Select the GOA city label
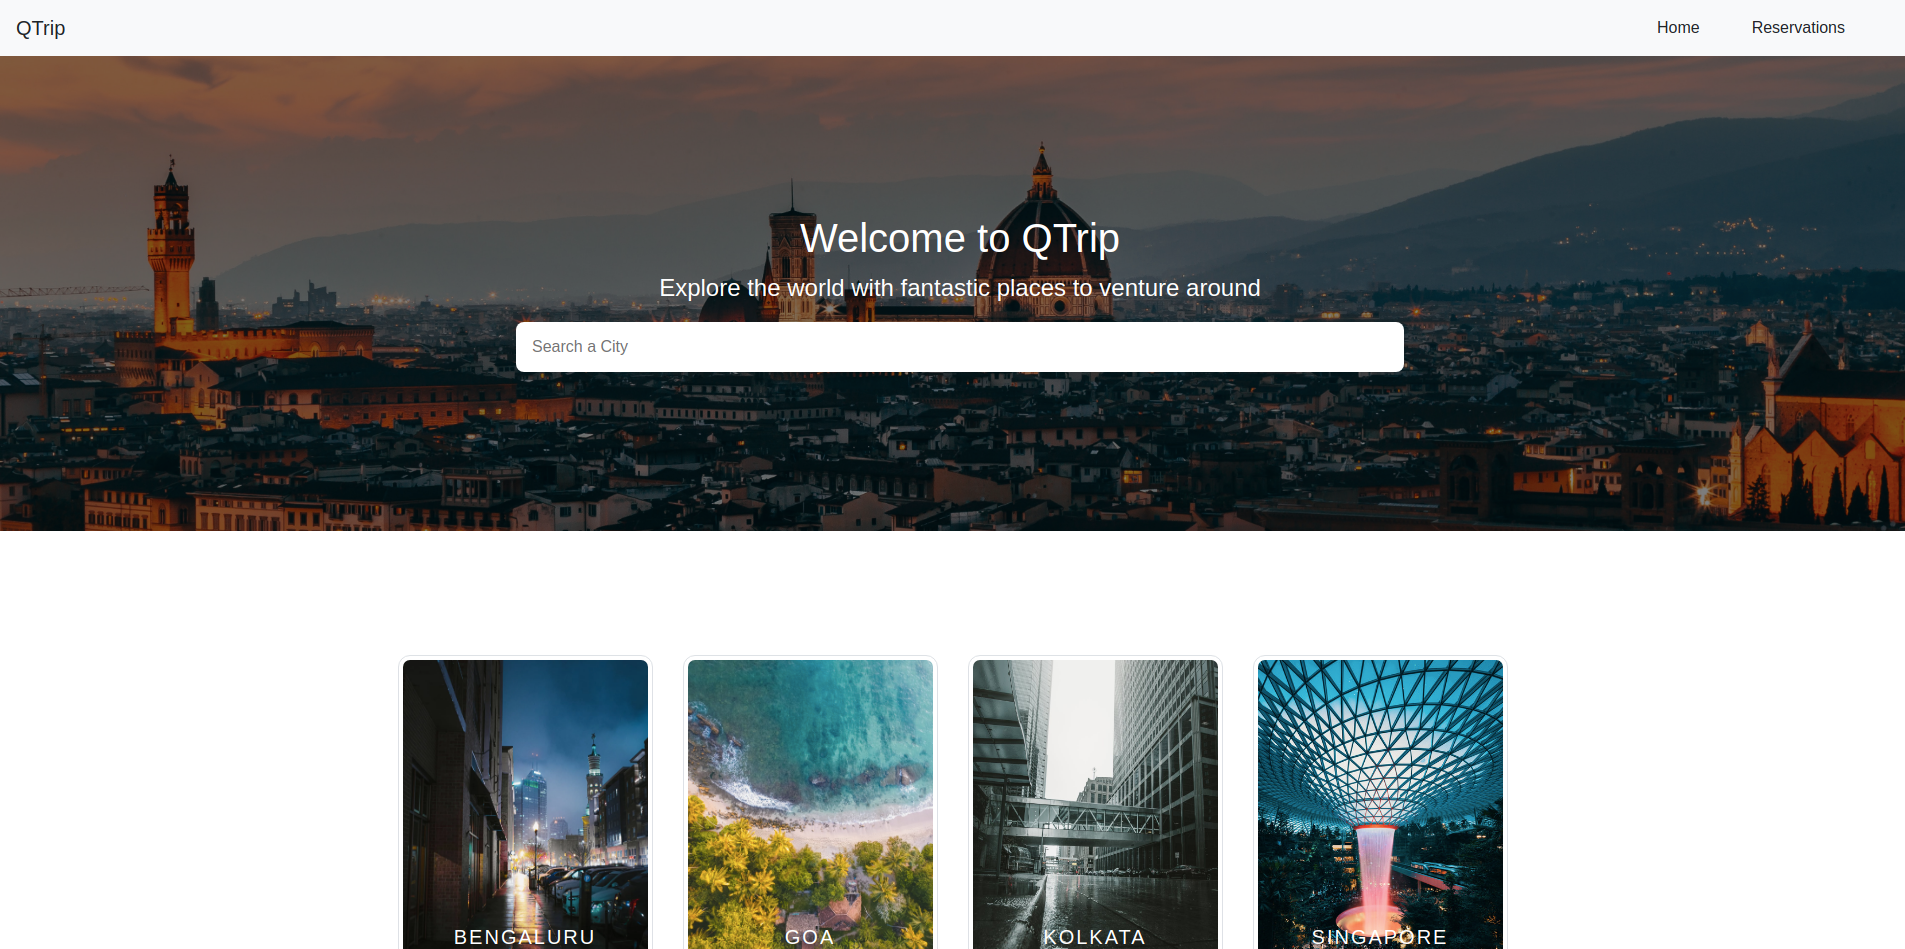The height and width of the screenshot is (949, 1905). pos(809,936)
